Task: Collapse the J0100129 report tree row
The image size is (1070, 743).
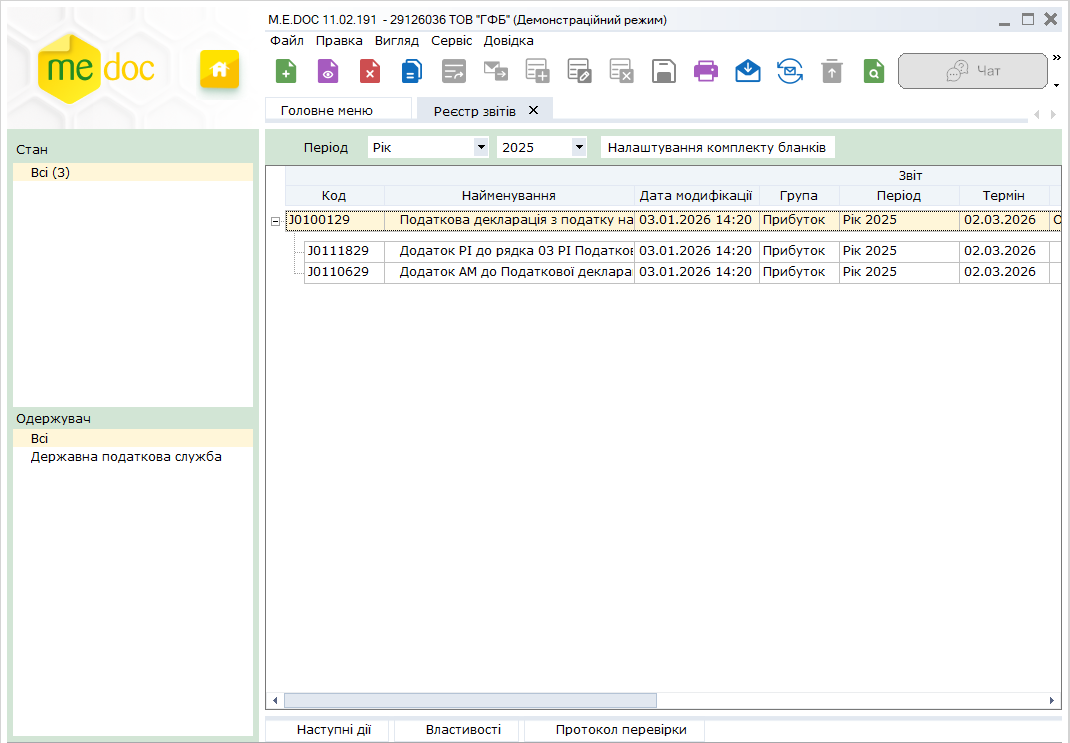Action: [x=275, y=221]
